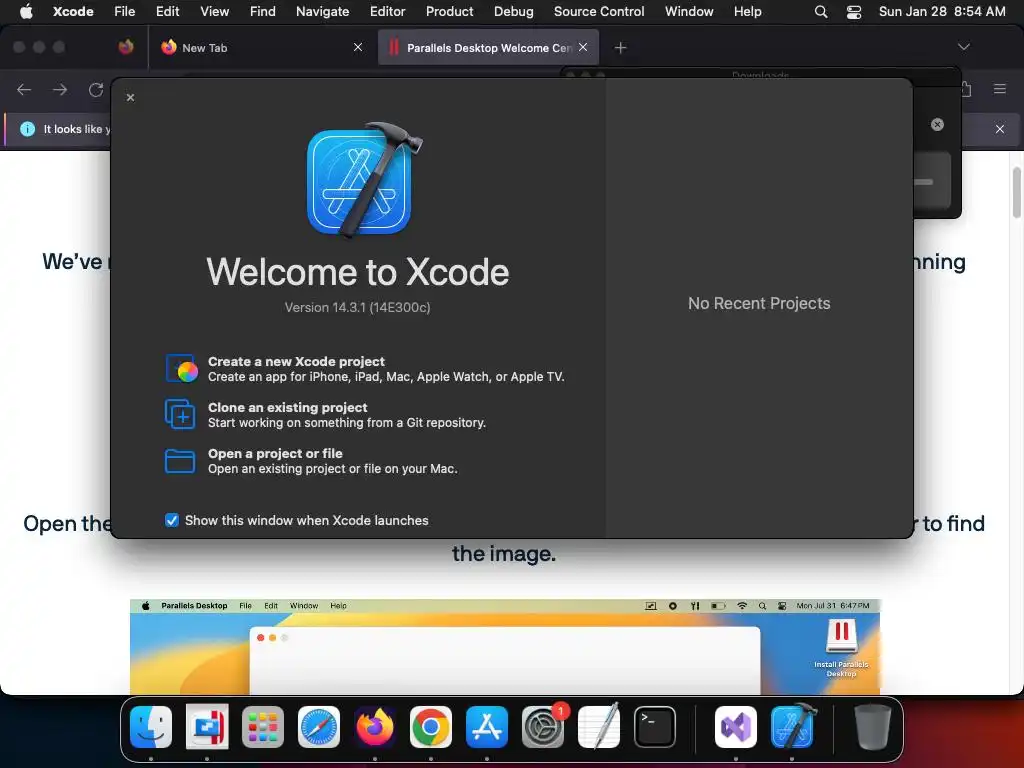Uncheck Show this window when Xcode launches
The image size is (1024, 768).
[172, 520]
